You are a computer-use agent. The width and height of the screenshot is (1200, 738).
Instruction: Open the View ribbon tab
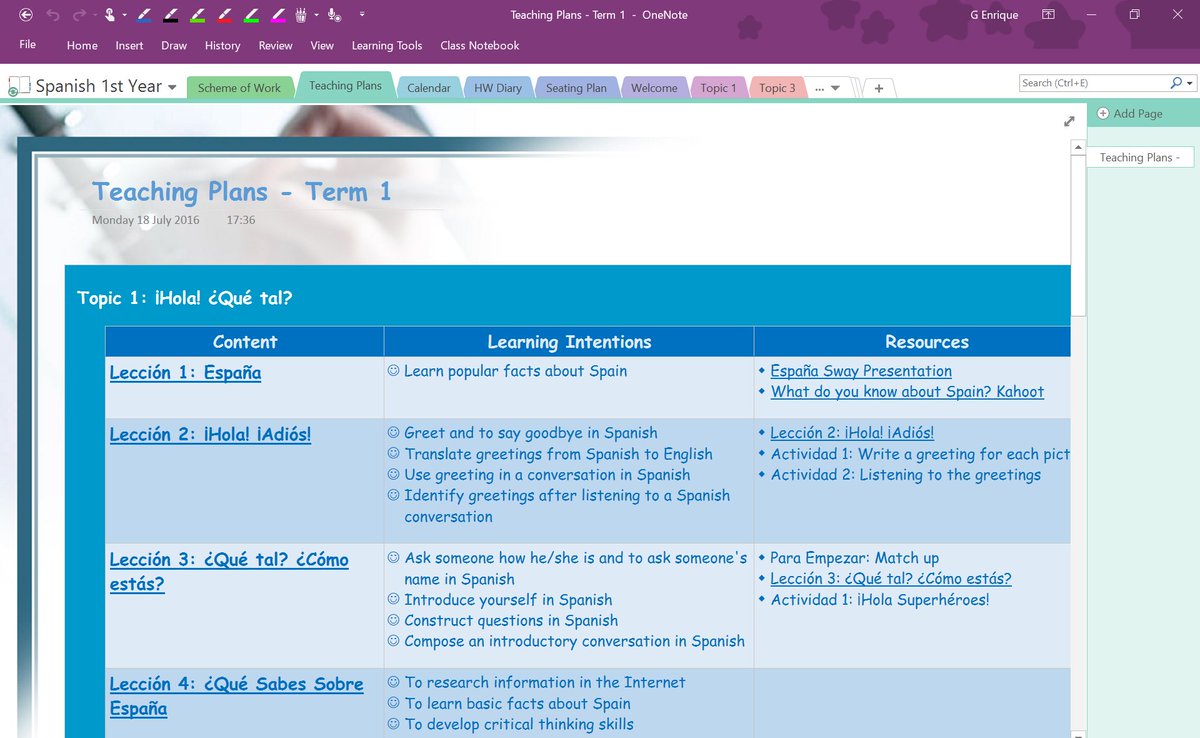tap(322, 45)
